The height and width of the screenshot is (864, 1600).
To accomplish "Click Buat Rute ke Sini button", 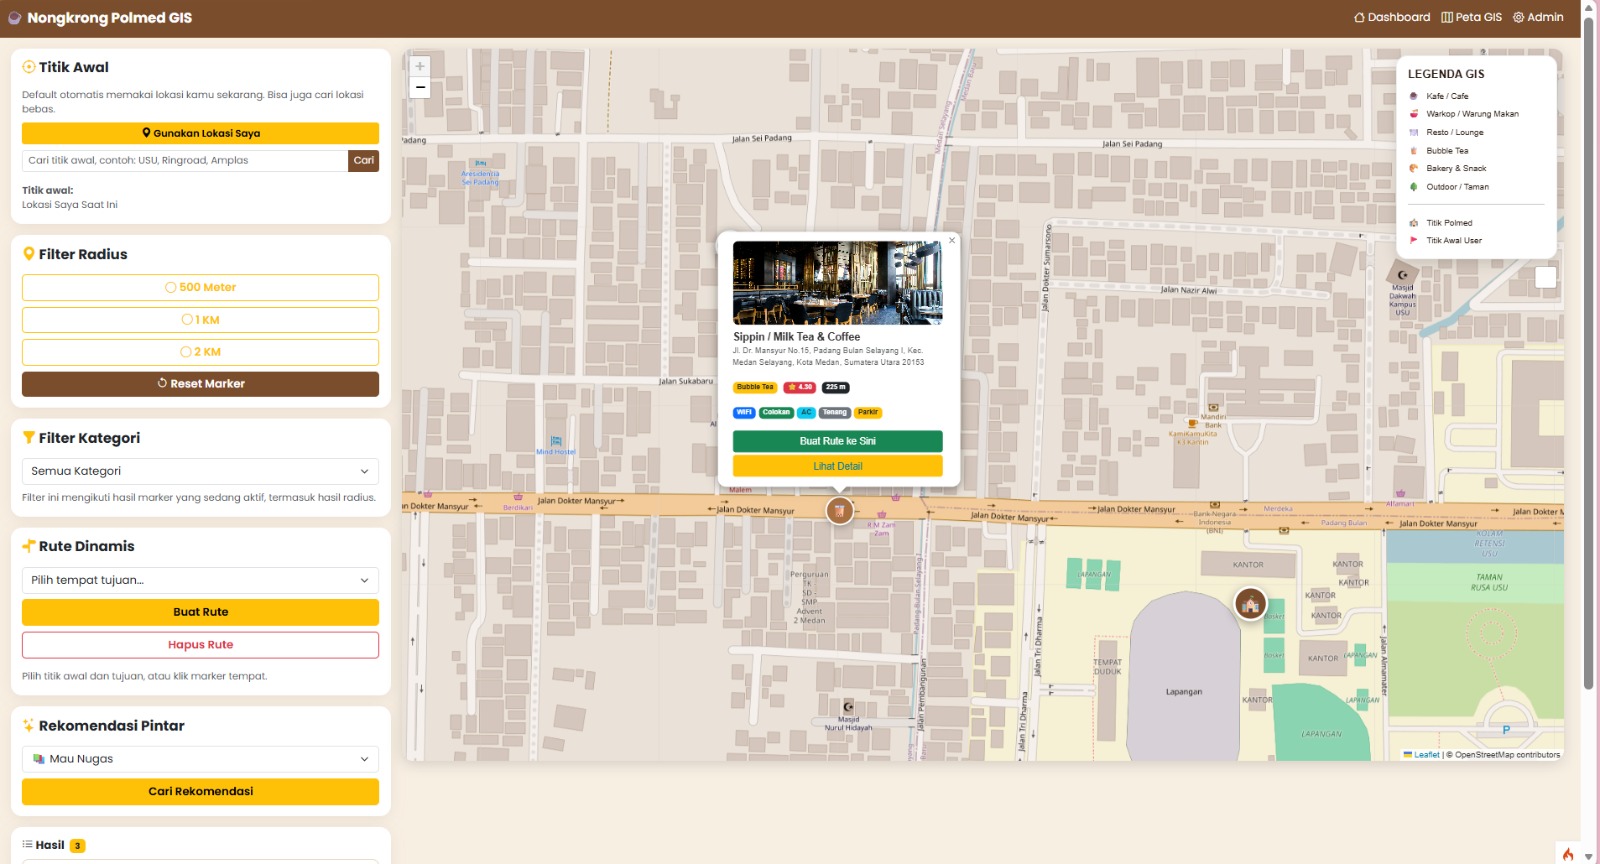I will (x=837, y=441).
